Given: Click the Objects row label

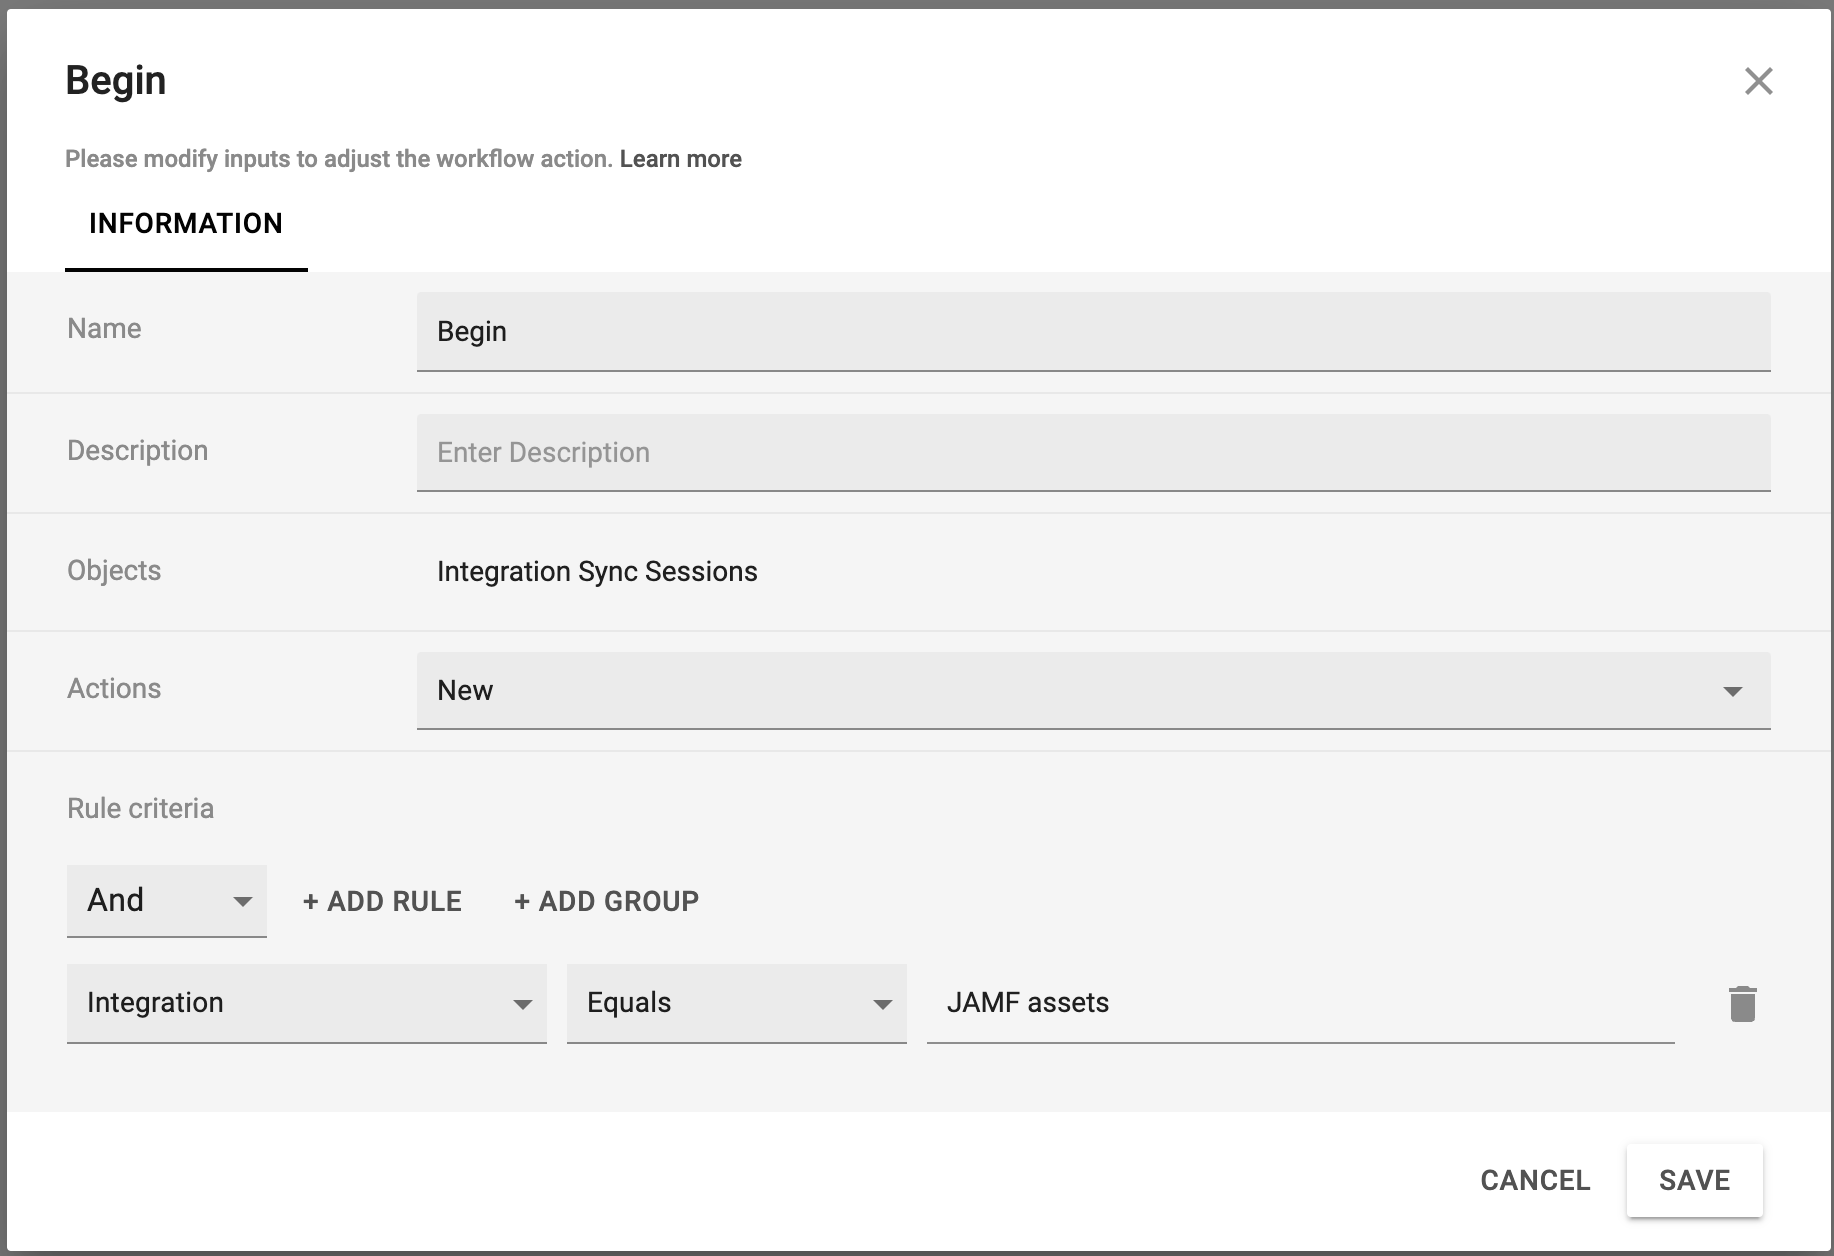Looking at the screenshot, I should pyautogui.click(x=114, y=571).
